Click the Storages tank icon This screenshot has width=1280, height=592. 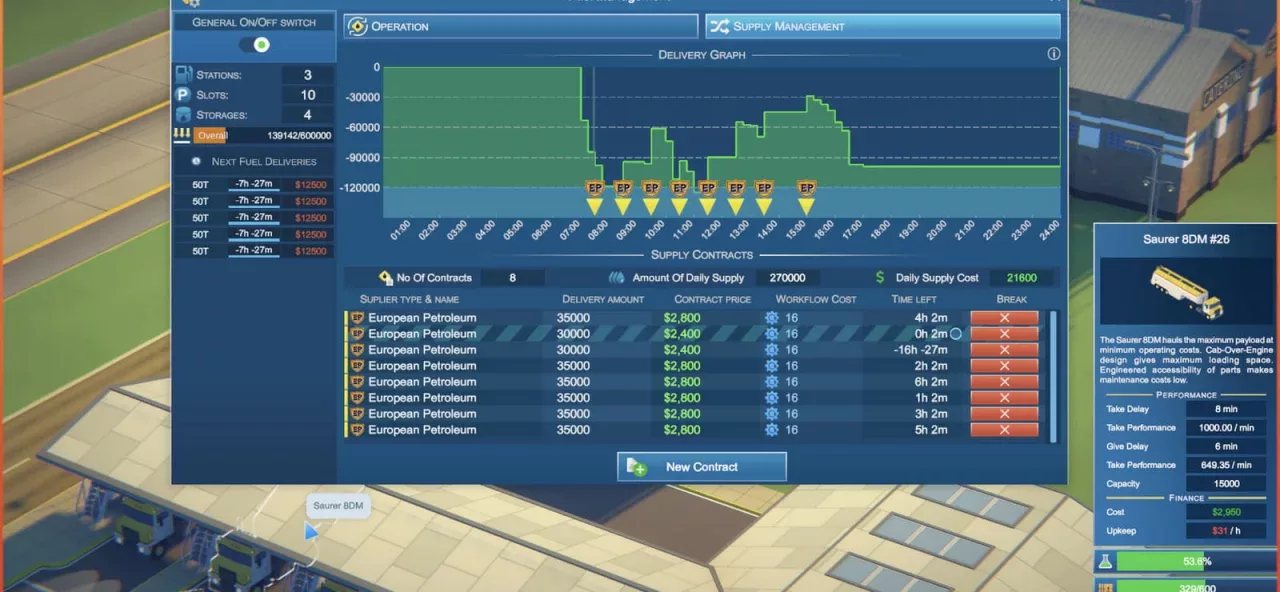(x=184, y=115)
